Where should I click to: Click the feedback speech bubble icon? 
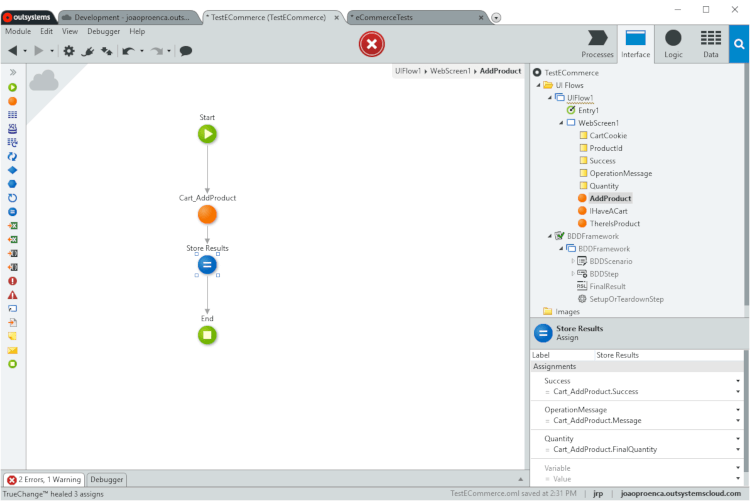click(186, 51)
